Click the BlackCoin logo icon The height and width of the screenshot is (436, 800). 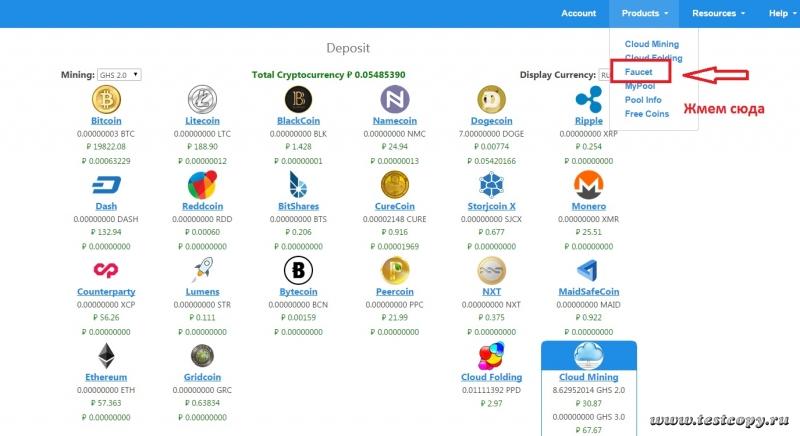click(x=298, y=99)
